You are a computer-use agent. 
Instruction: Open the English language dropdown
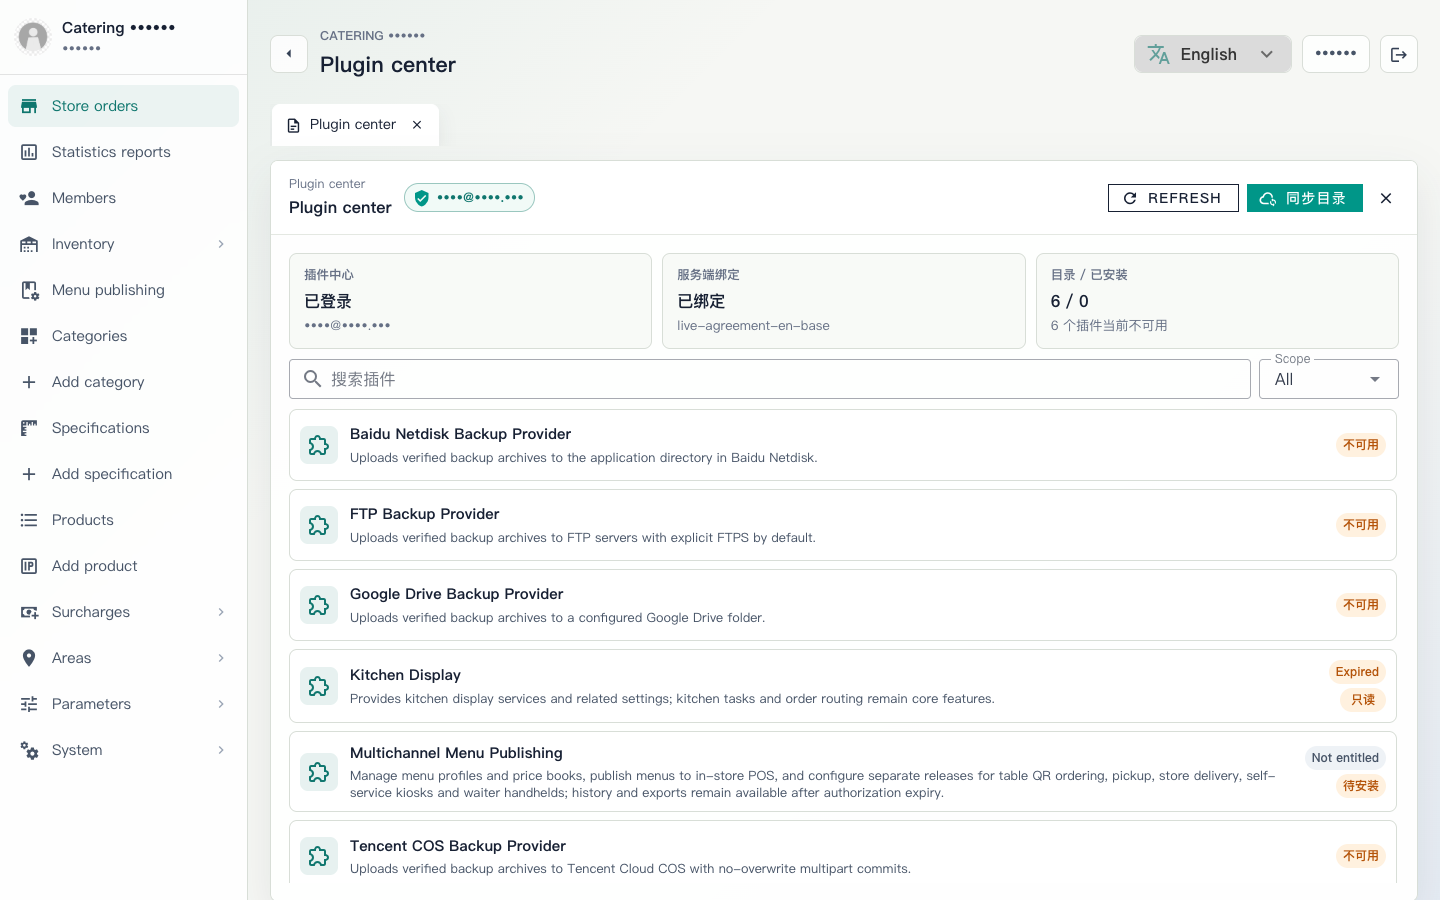[1212, 54]
